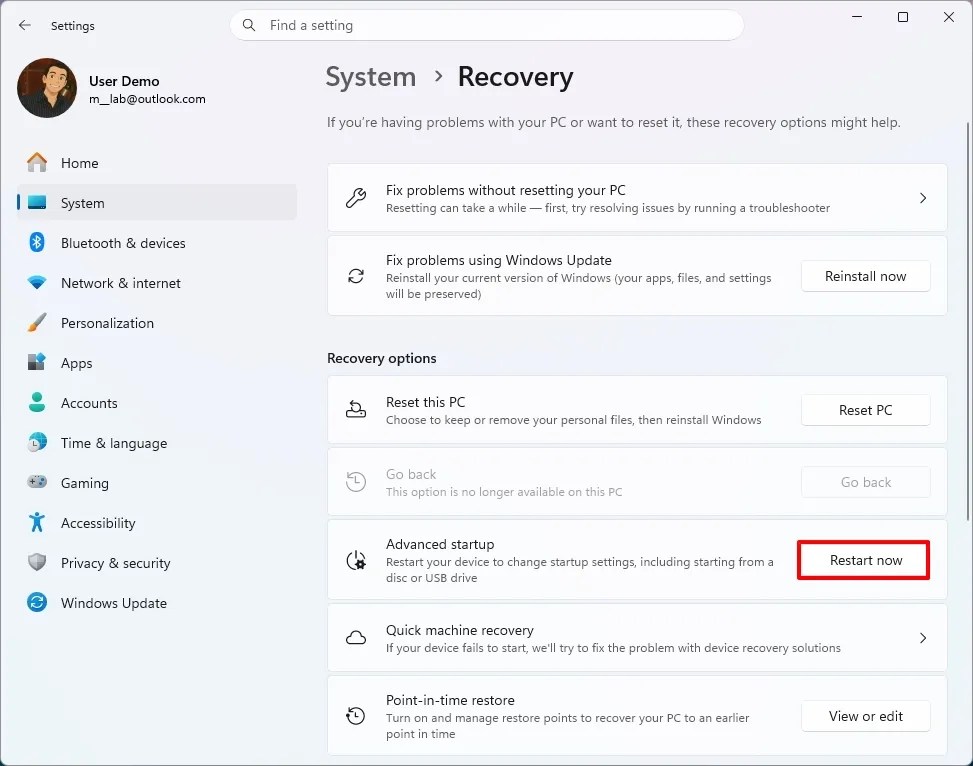
Task: Go to Time & language
Action: 157,443
